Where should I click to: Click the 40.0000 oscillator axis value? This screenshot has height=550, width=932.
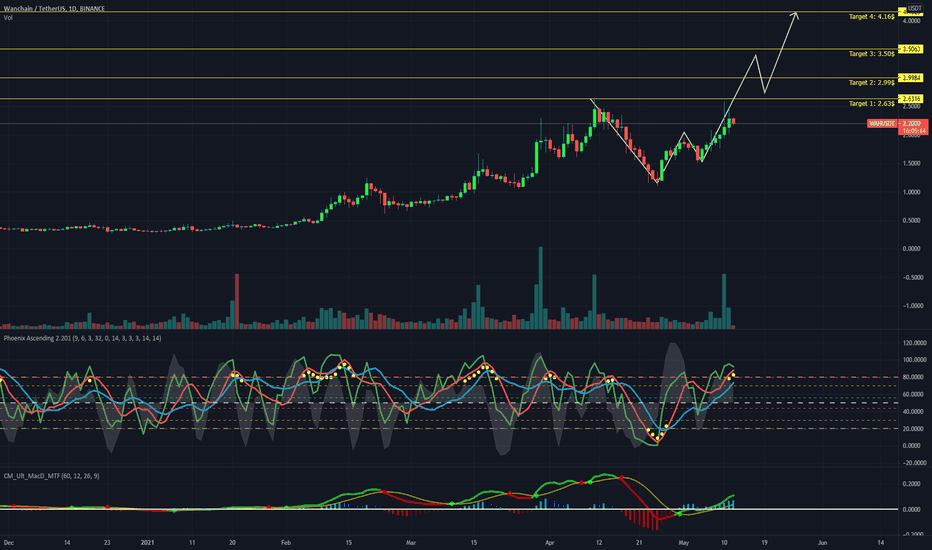(x=914, y=411)
